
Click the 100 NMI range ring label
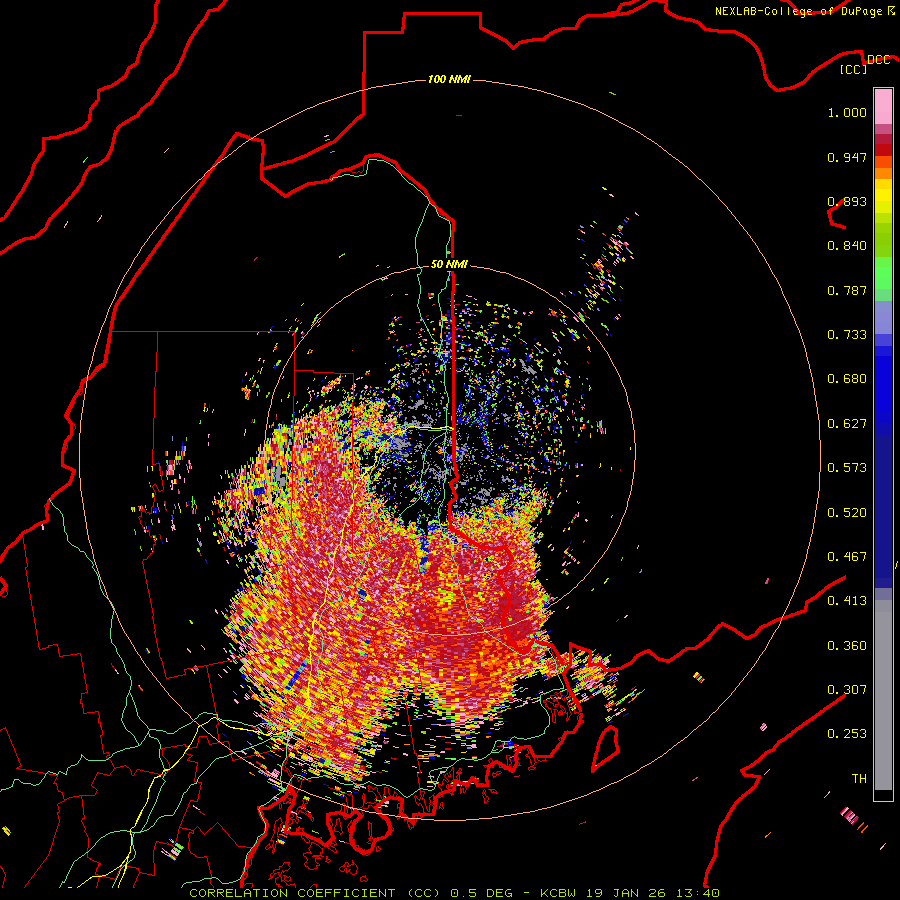(x=449, y=79)
